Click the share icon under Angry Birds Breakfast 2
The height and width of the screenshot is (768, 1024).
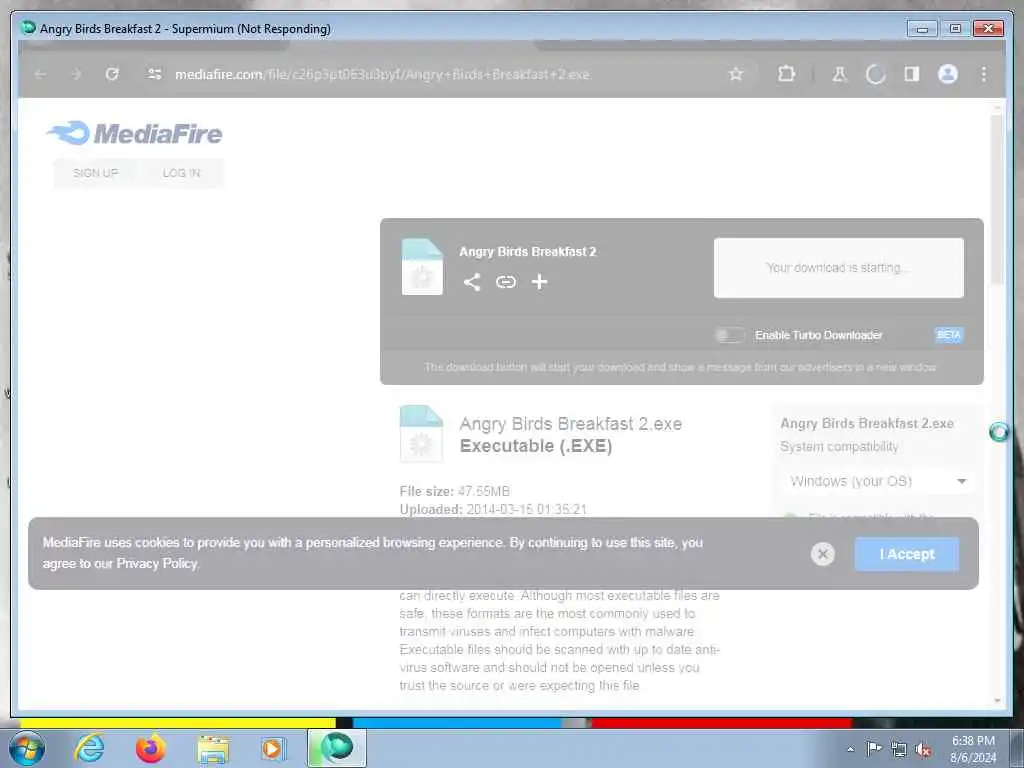[x=472, y=282]
